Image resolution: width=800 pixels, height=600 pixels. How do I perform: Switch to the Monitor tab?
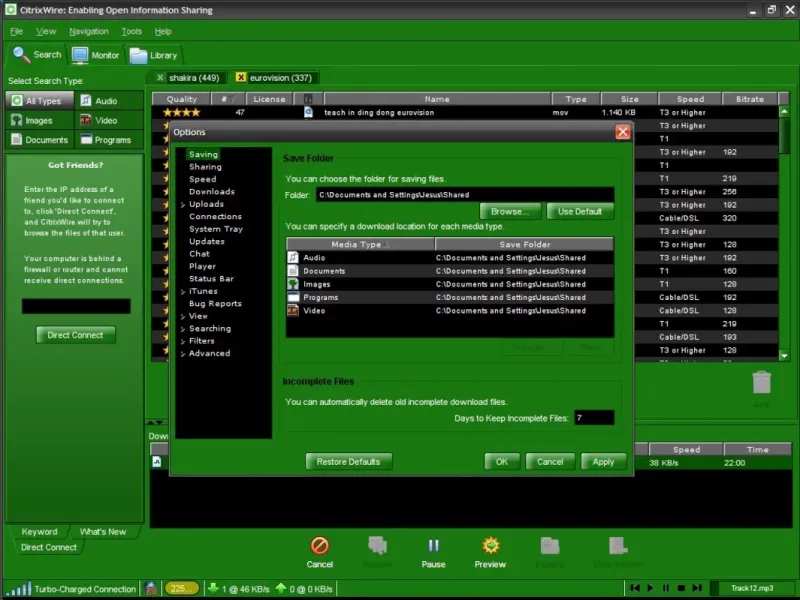[x=95, y=55]
